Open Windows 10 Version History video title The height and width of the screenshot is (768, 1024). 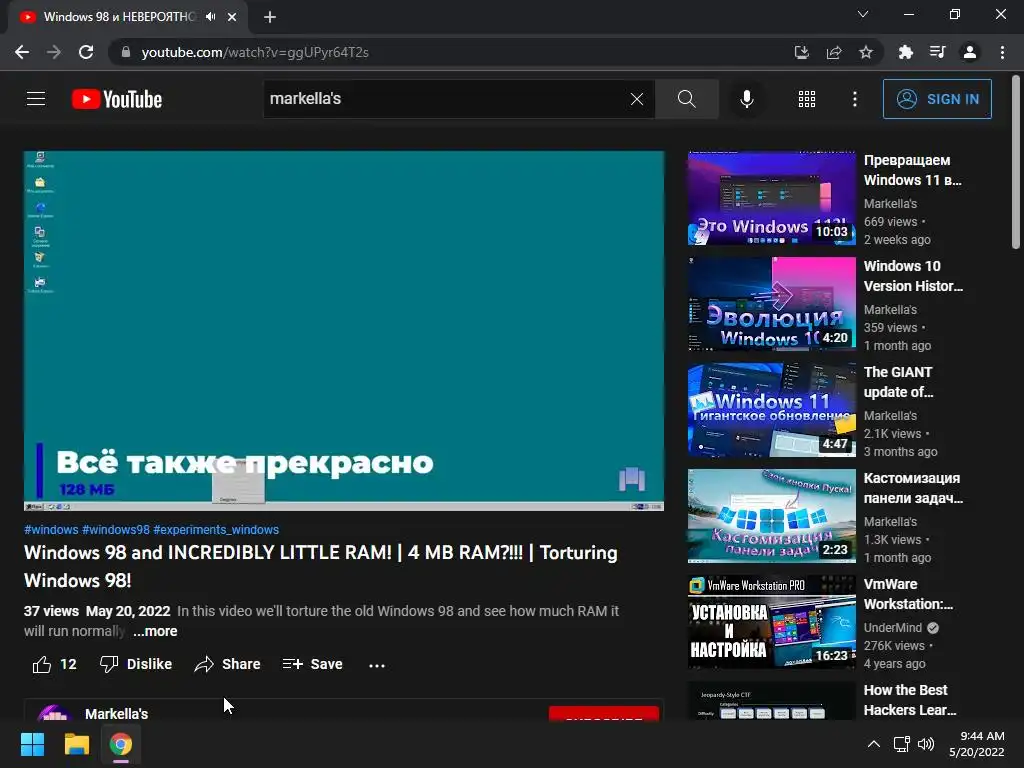pos(913,276)
